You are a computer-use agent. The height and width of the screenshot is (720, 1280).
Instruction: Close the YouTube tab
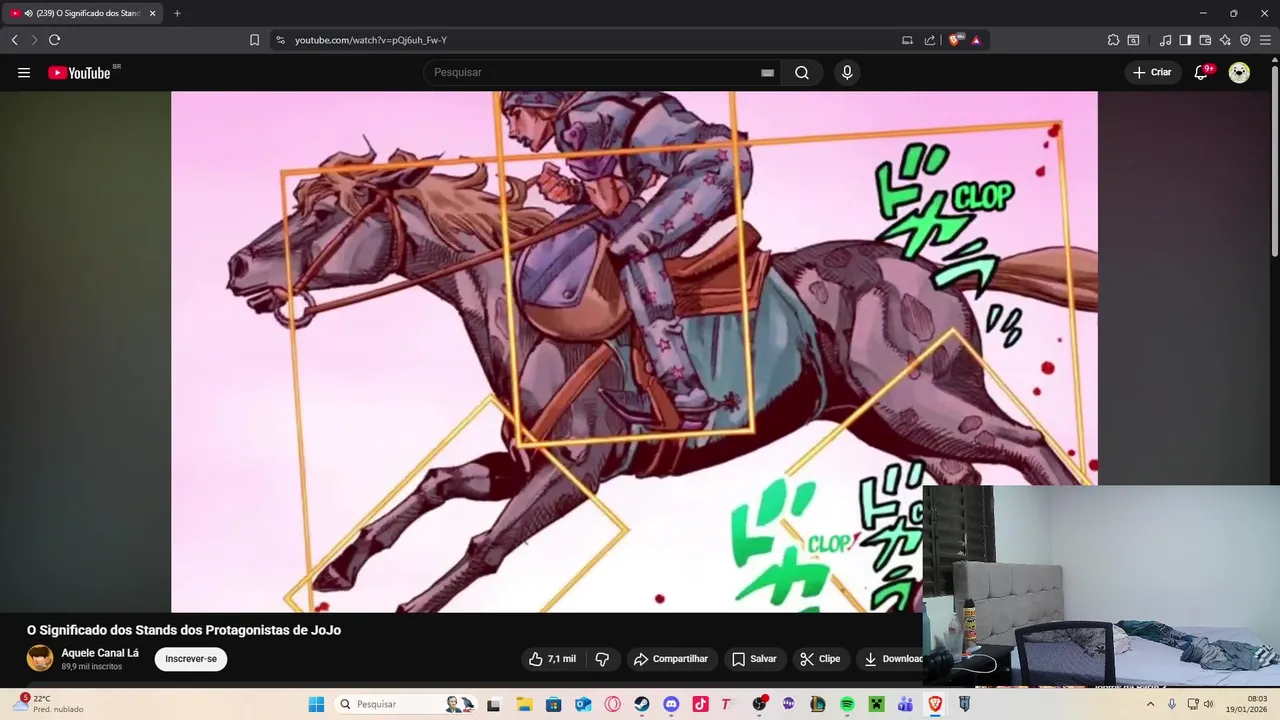coord(152,13)
